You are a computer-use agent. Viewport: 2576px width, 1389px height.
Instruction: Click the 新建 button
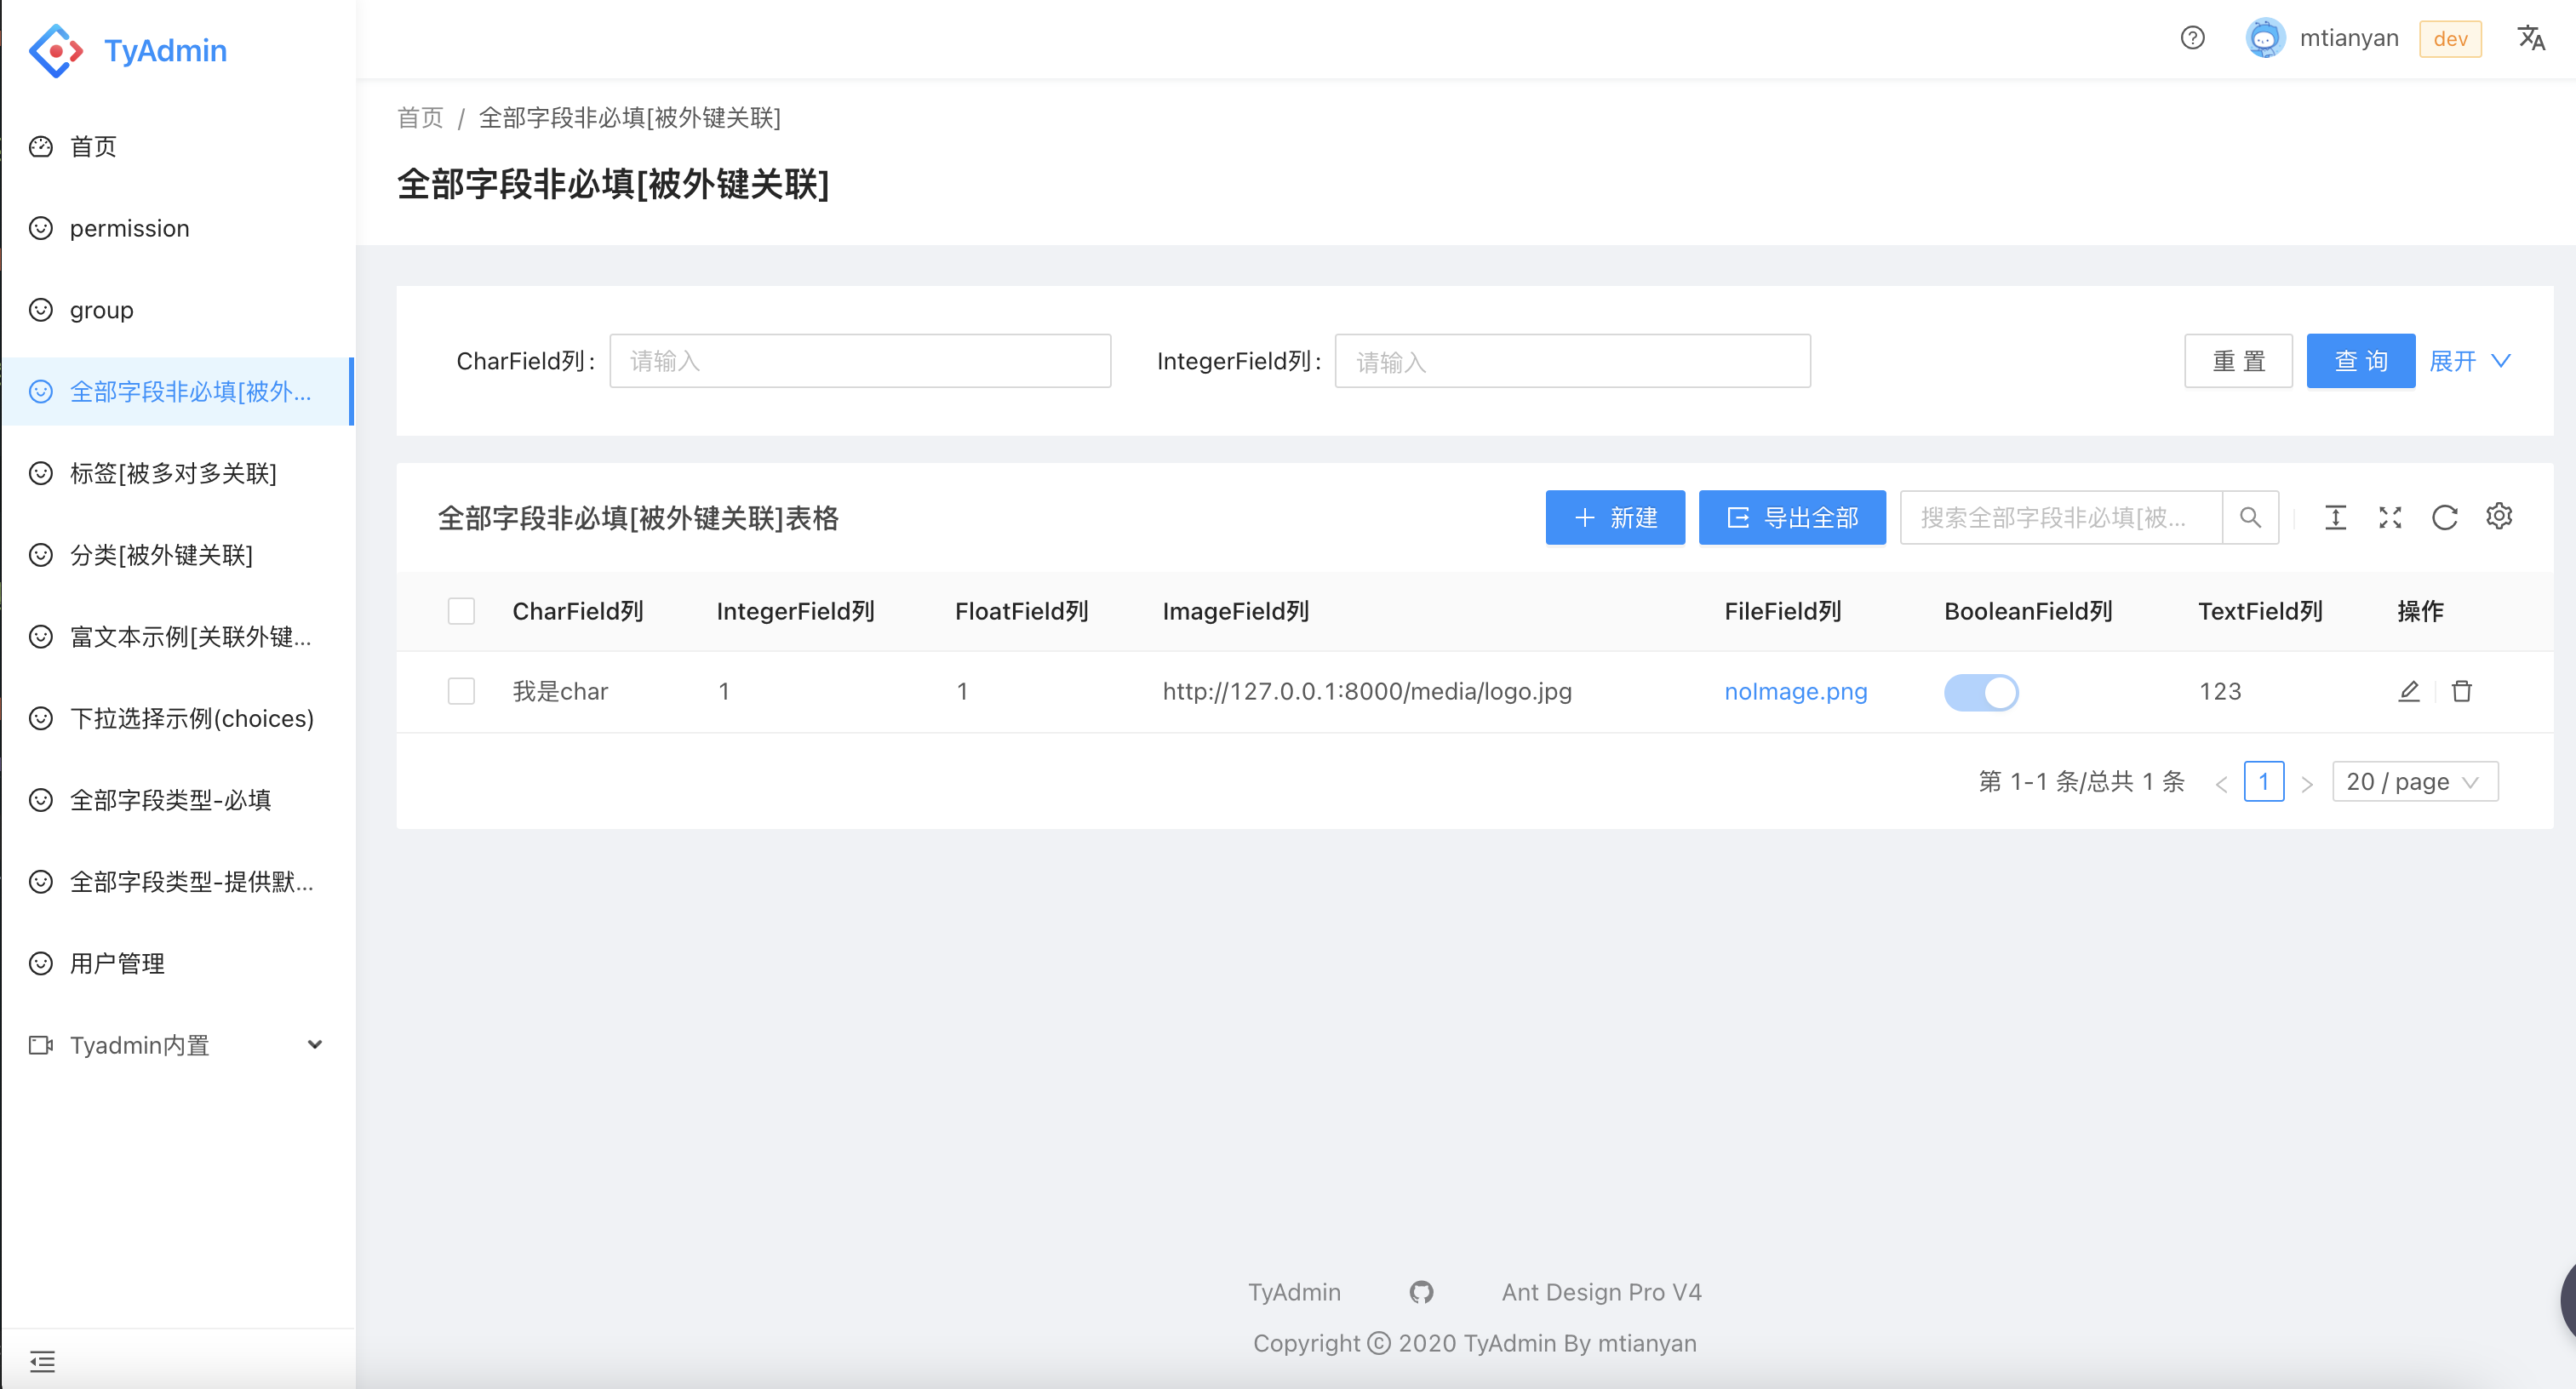1614,517
